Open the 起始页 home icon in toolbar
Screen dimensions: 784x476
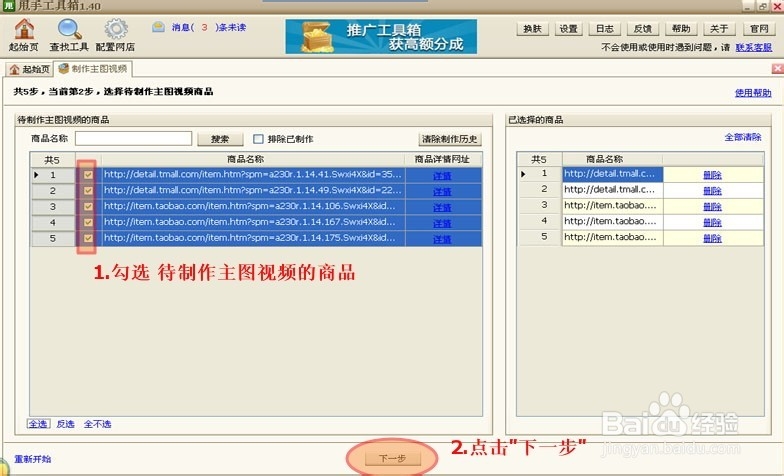coord(24,30)
